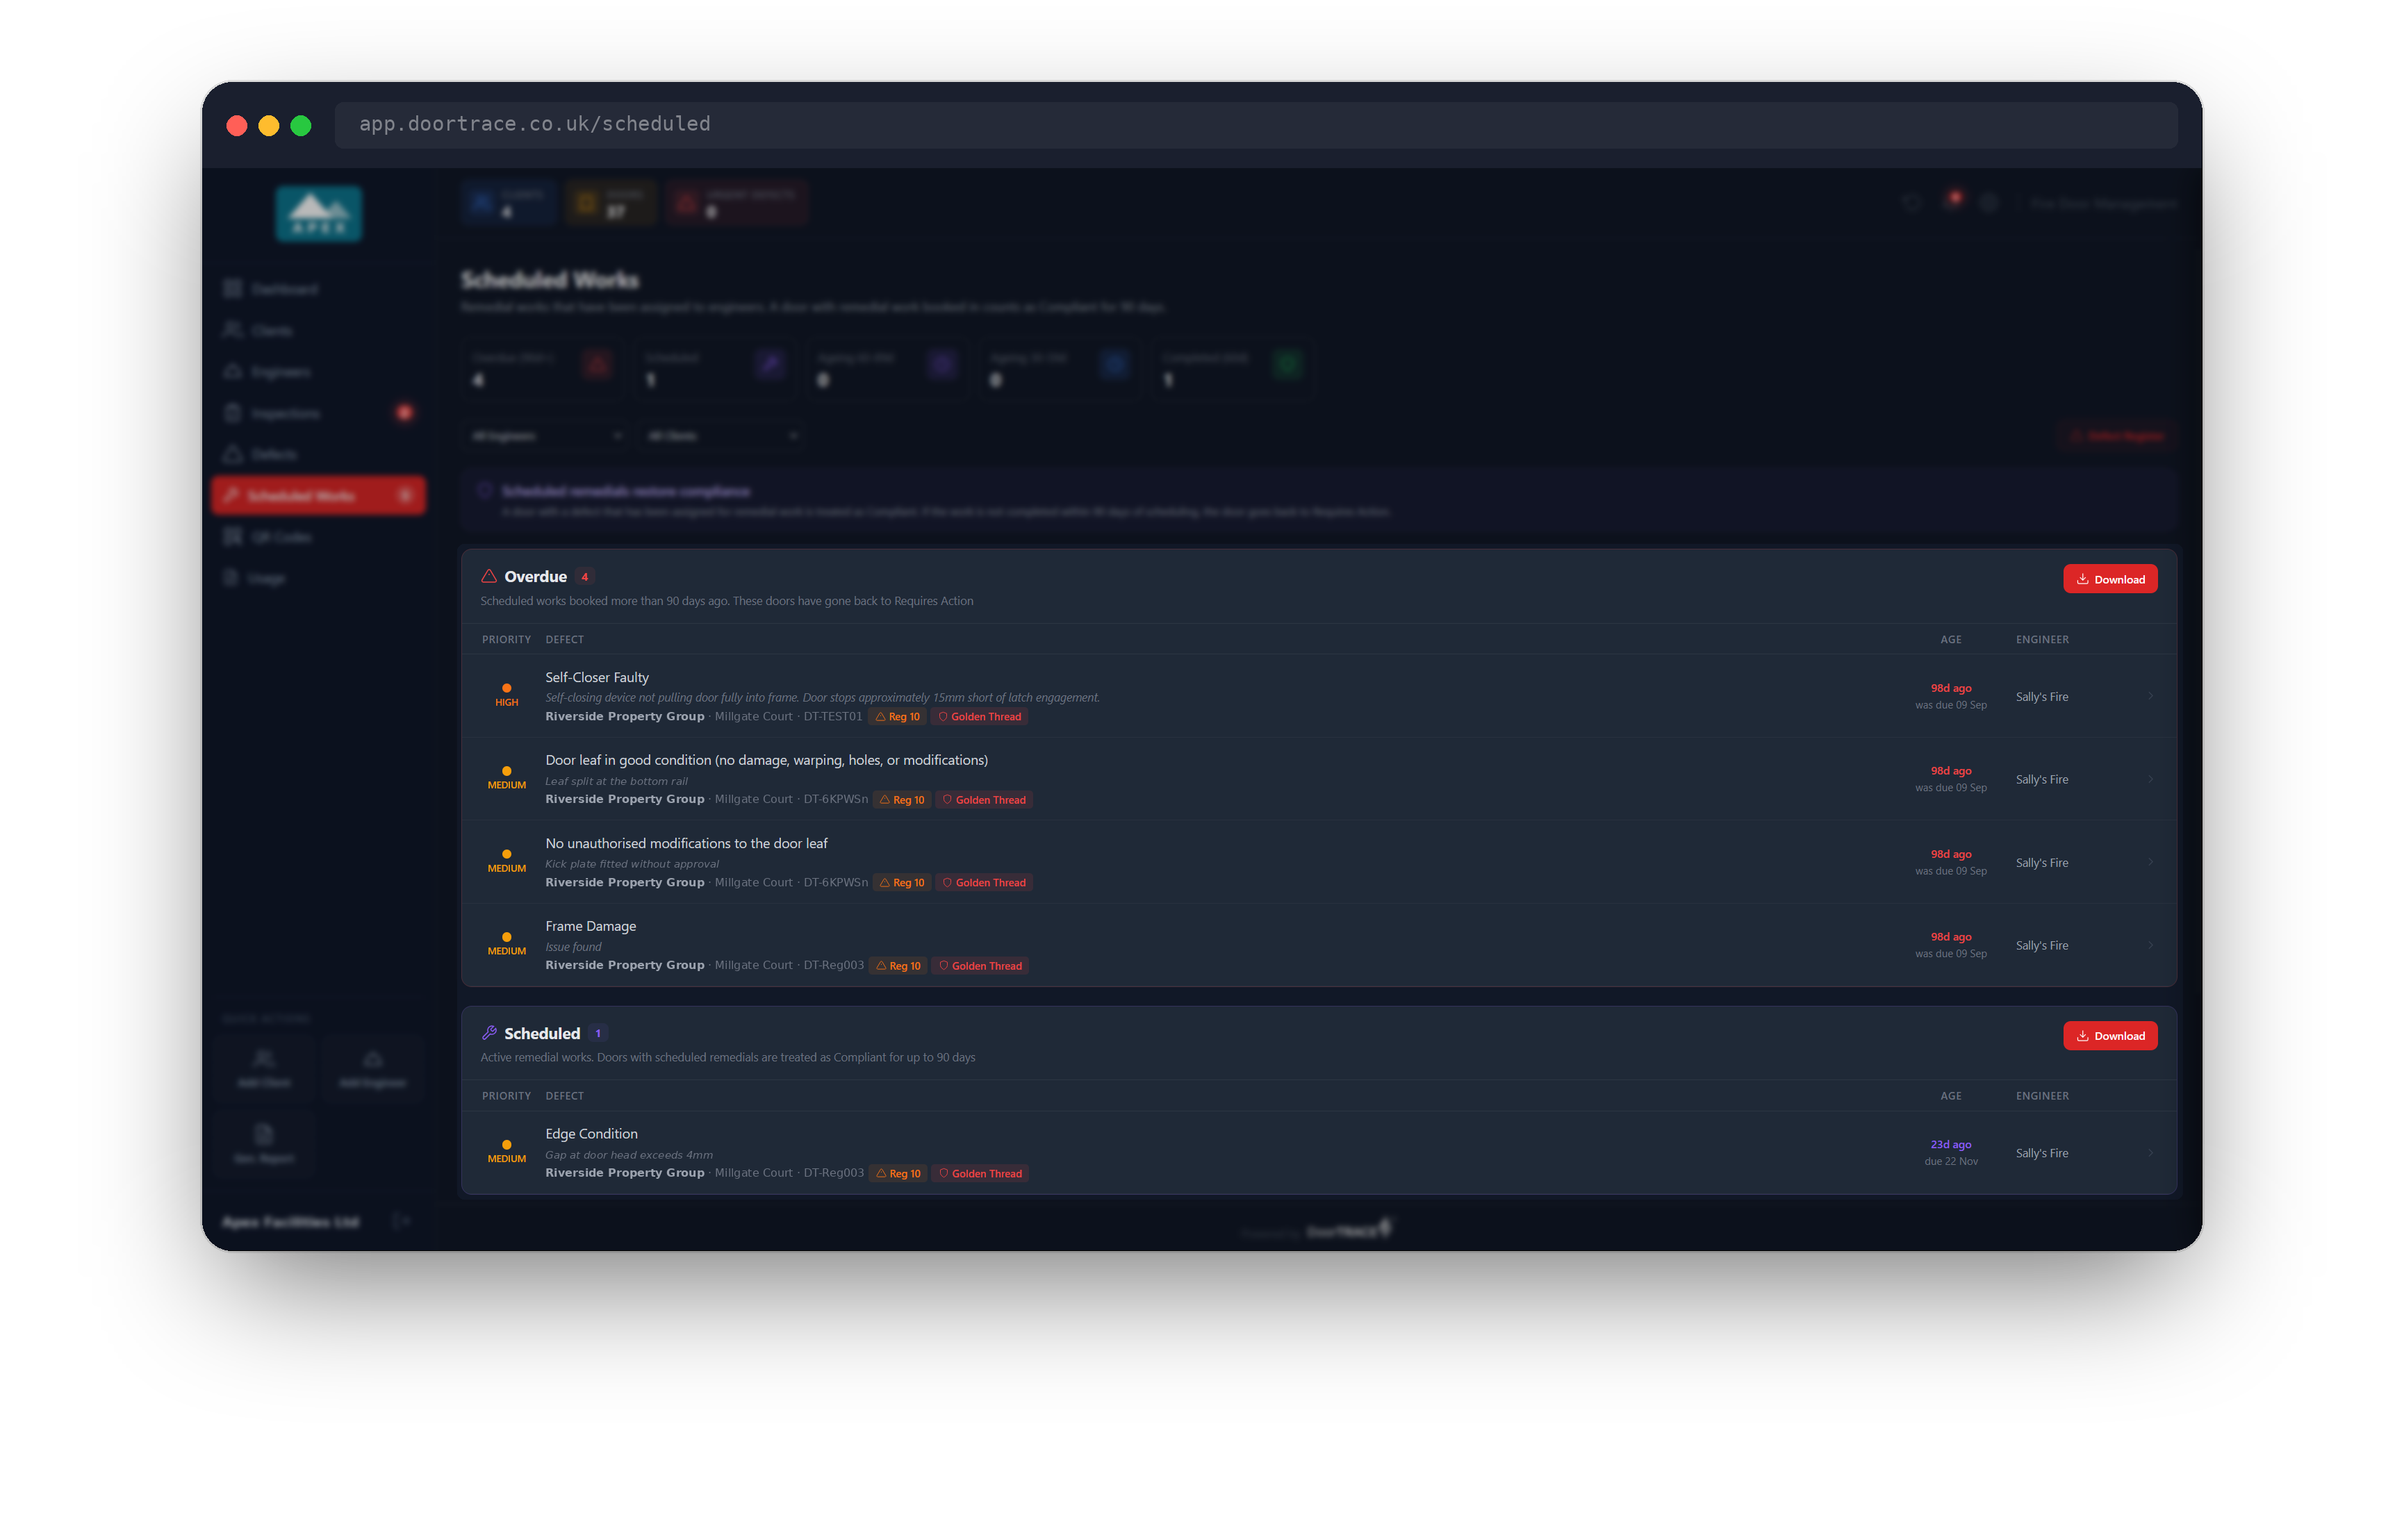This screenshot has height=1540, width=2404.
Task: Expand Edge Condition row chevron
Action: click(x=2150, y=1153)
